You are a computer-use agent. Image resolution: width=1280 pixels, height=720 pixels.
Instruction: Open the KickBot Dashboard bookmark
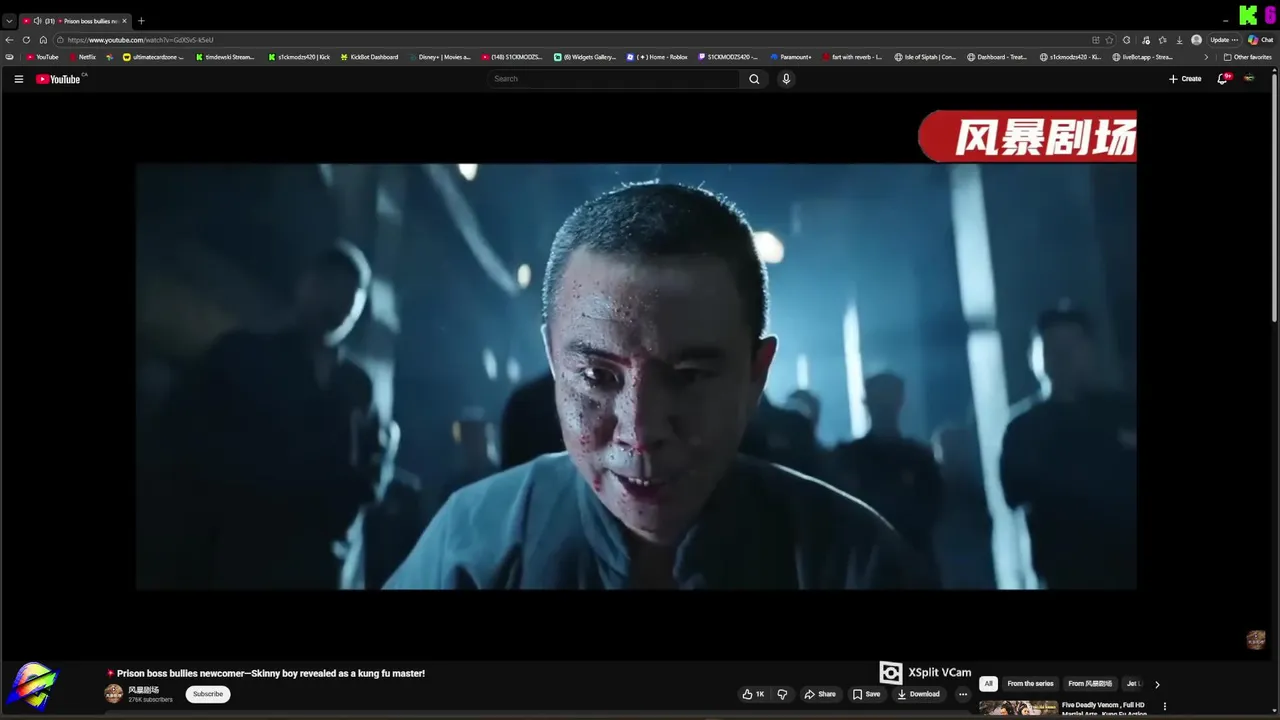coord(369,57)
